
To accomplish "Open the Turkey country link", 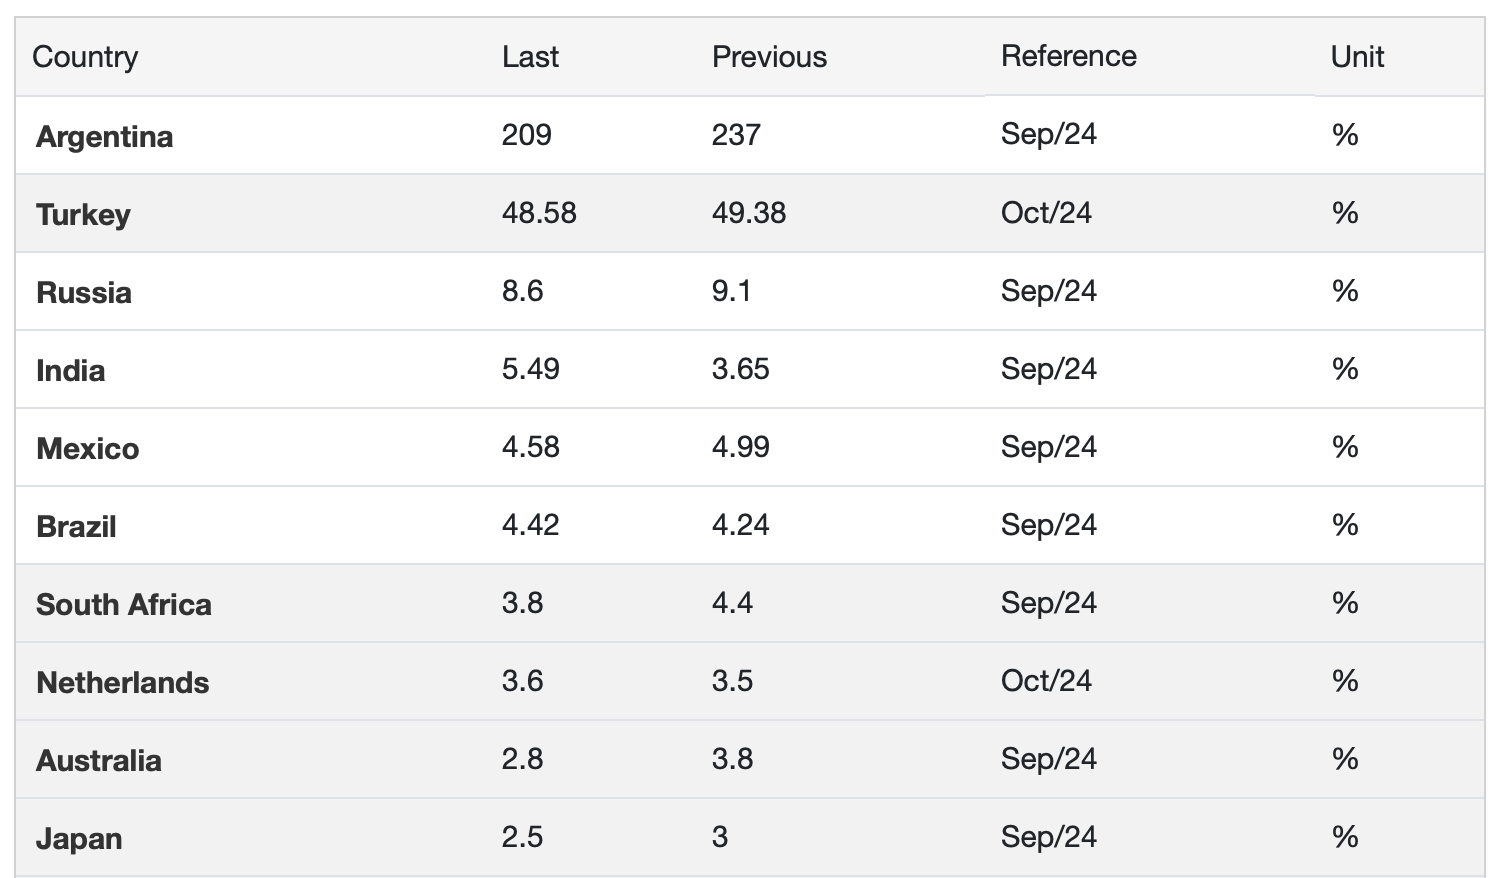I will click(83, 214).
